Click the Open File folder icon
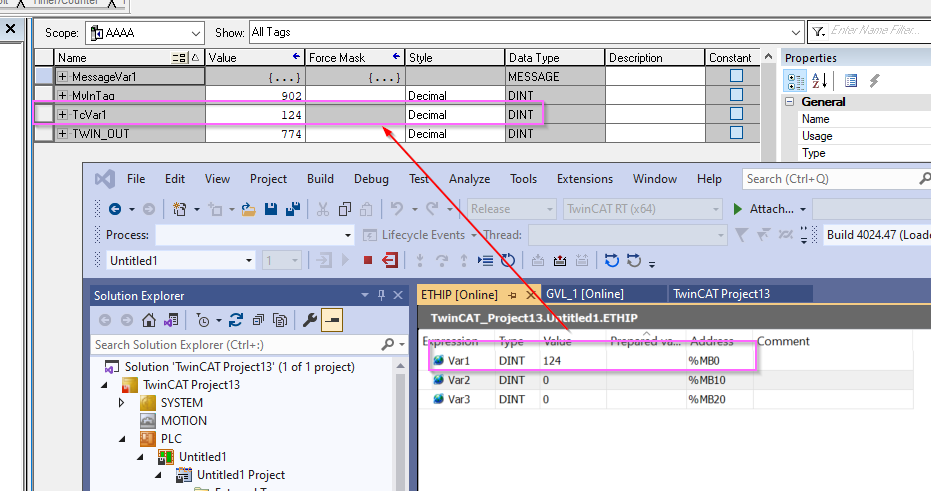This screenshot has height=491, width=931. point(249,209)
